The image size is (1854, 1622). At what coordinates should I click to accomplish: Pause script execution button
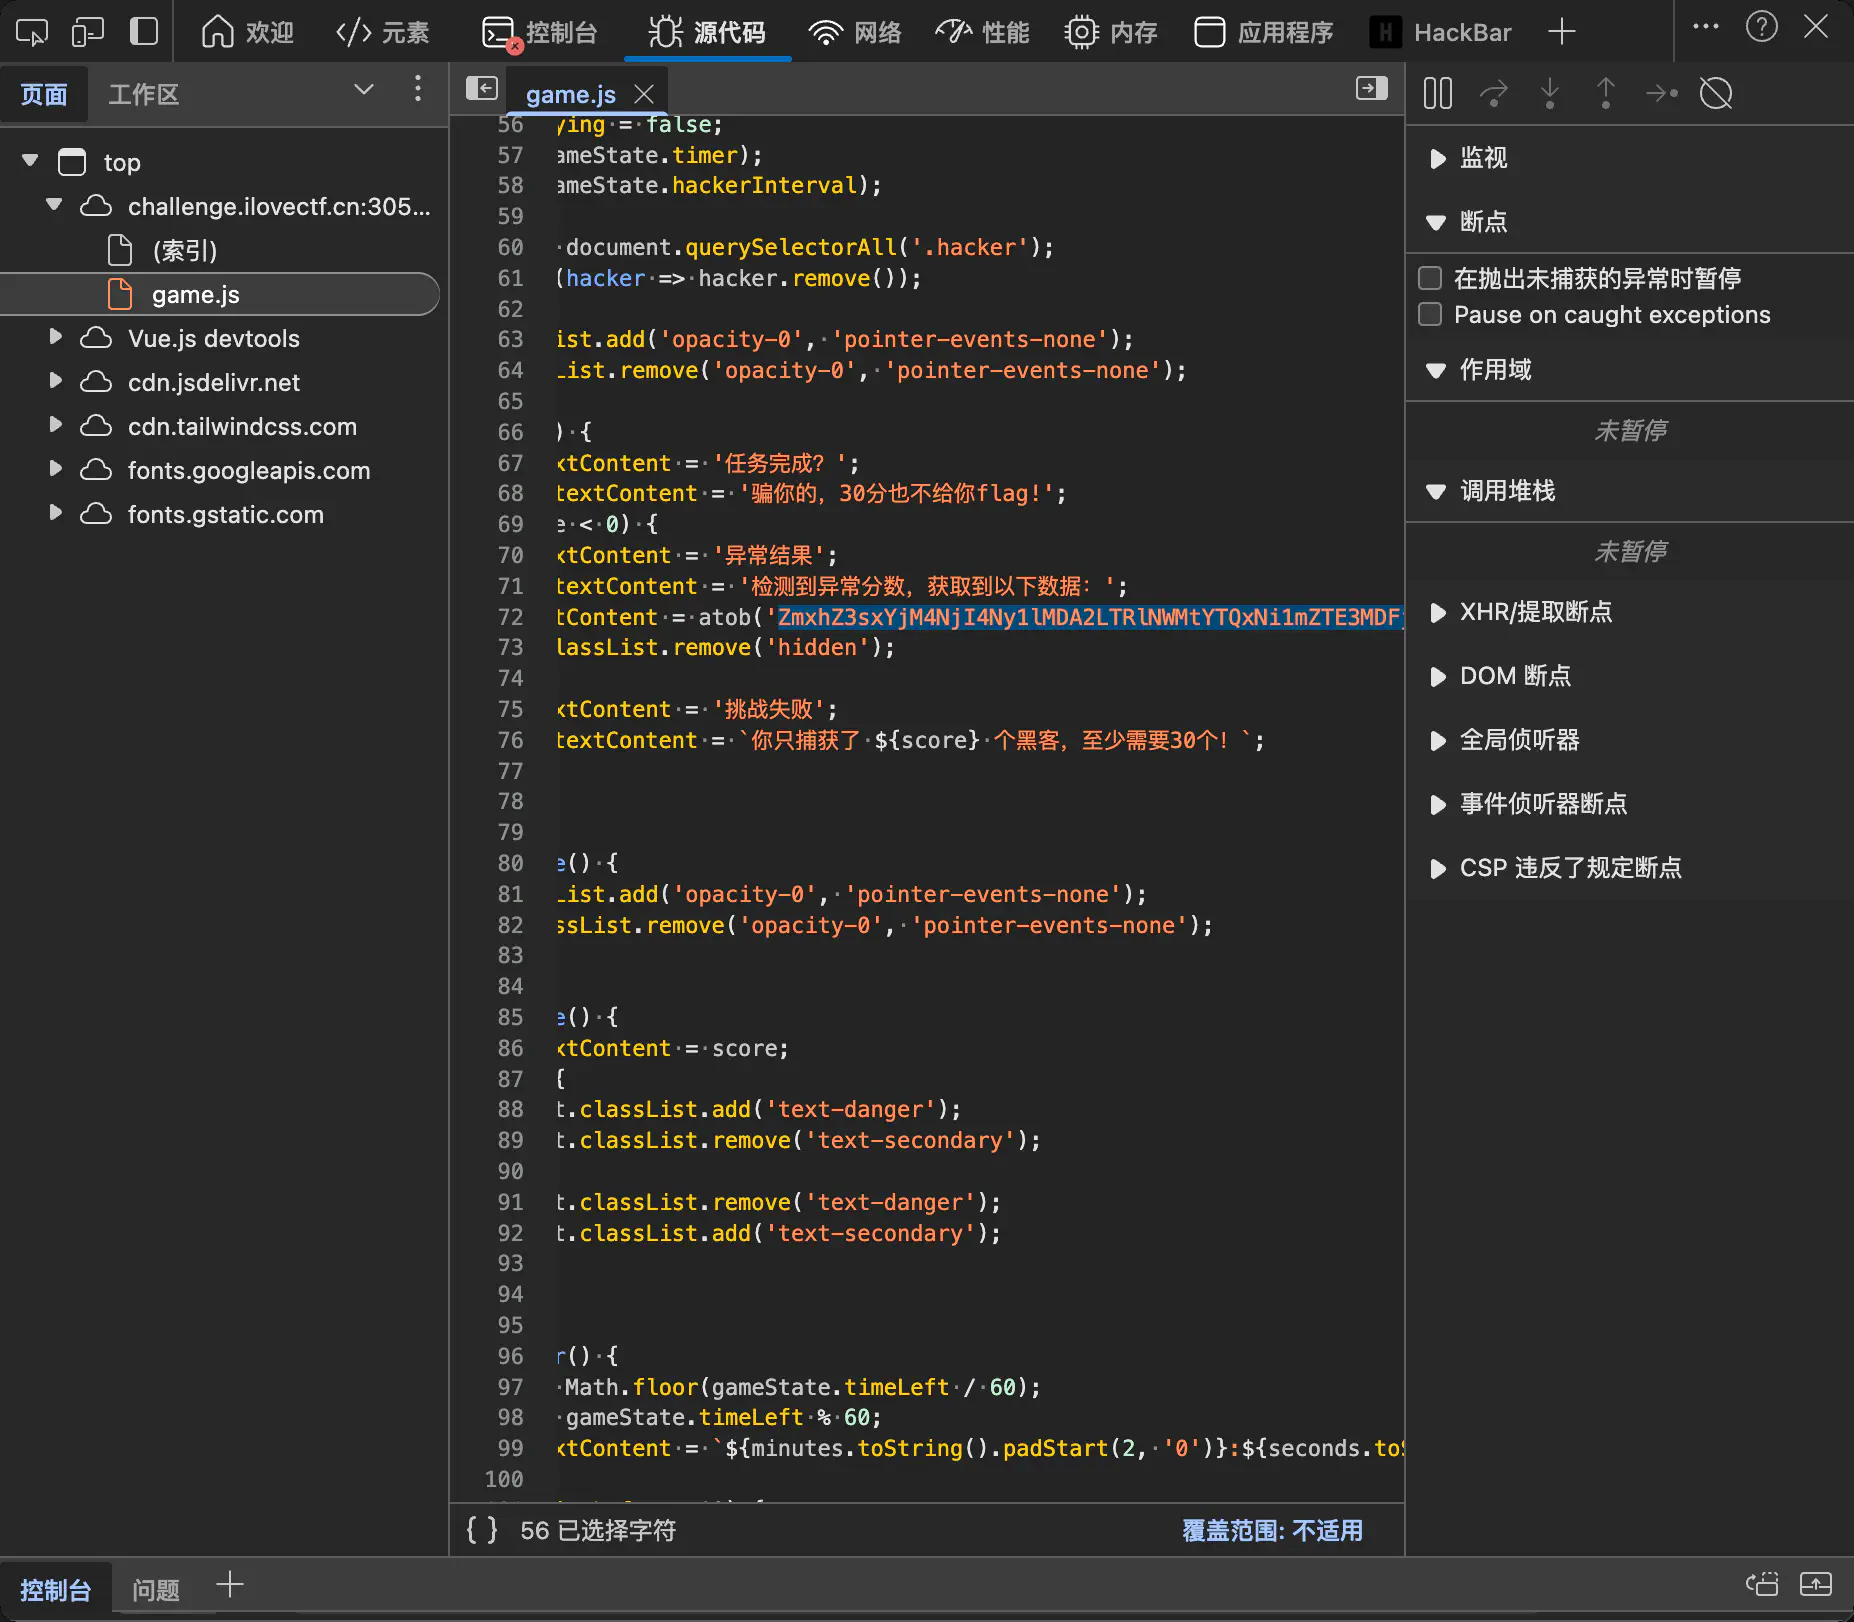tap(1437, 93)
